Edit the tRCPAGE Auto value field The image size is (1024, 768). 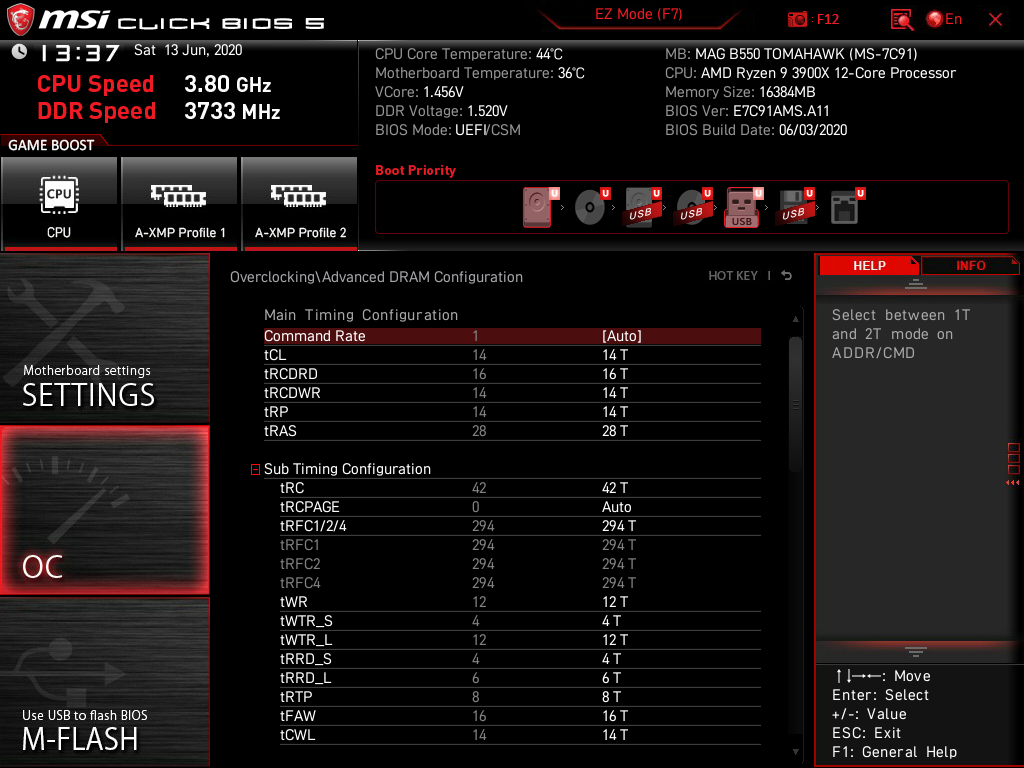(616, 507)
